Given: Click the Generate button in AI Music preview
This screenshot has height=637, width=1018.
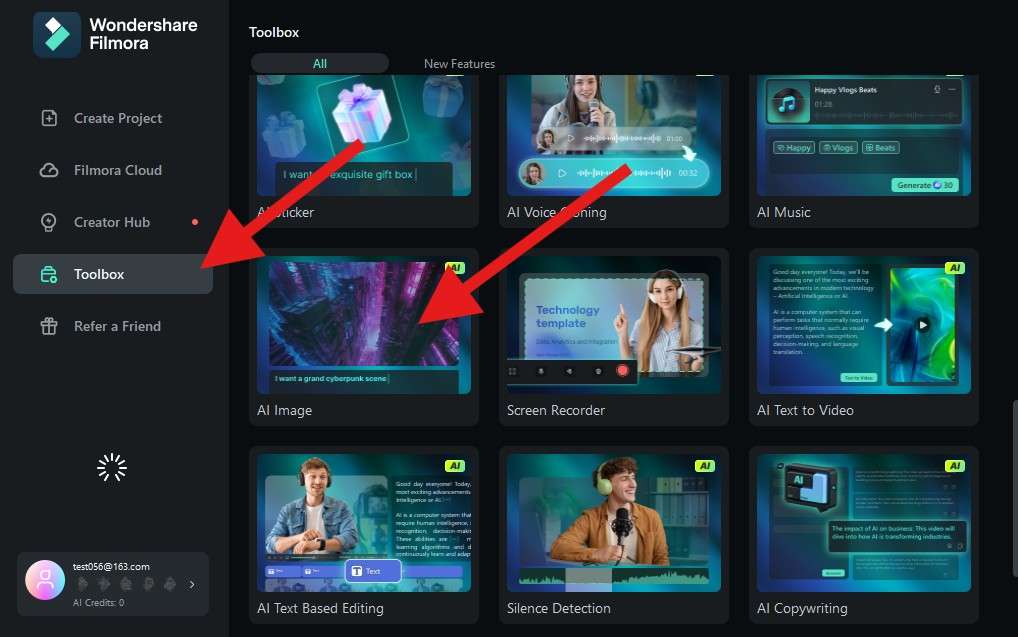Looking at the screenshot, I should tap(925, 185).
